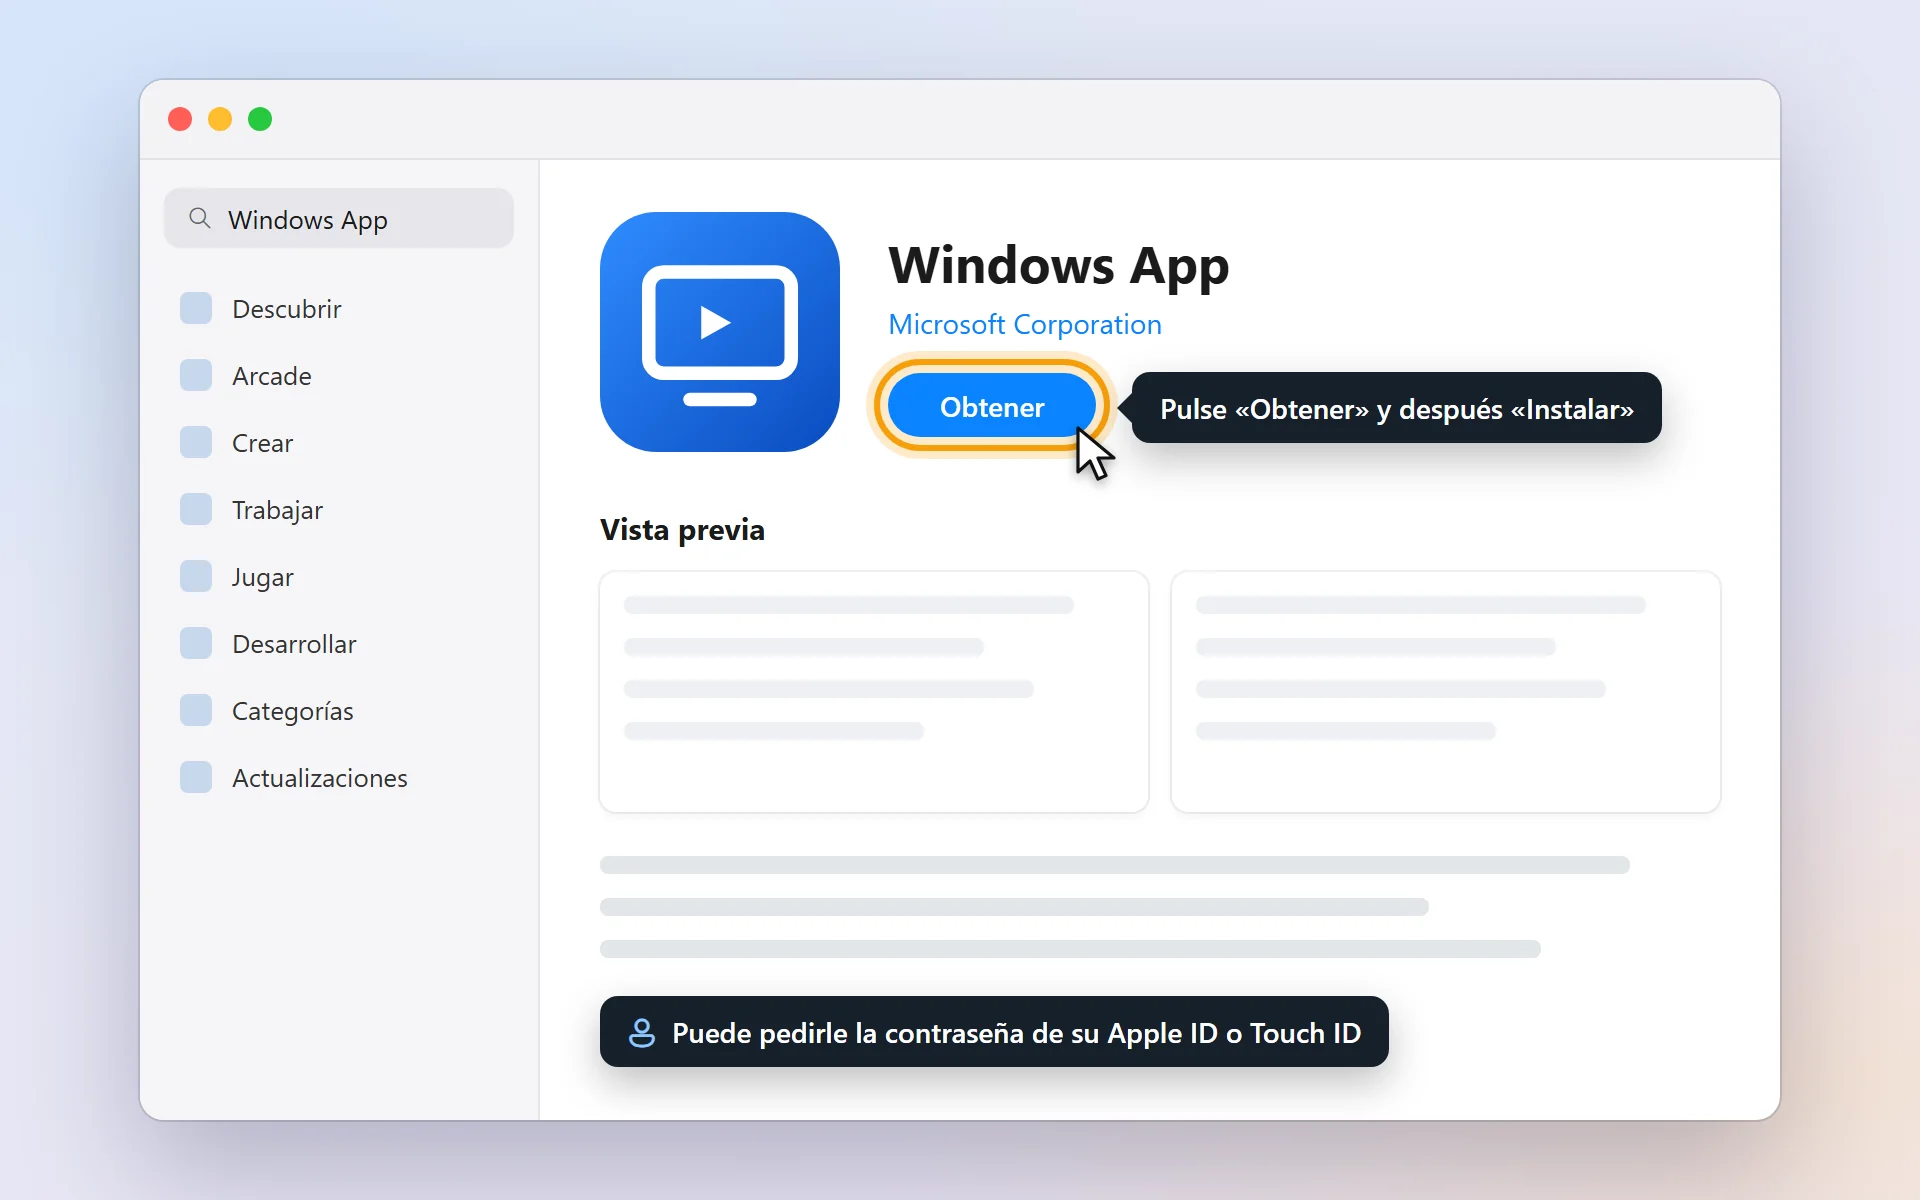
Task: Click the Vista previa heading
Action: click(x=682, y=529)
